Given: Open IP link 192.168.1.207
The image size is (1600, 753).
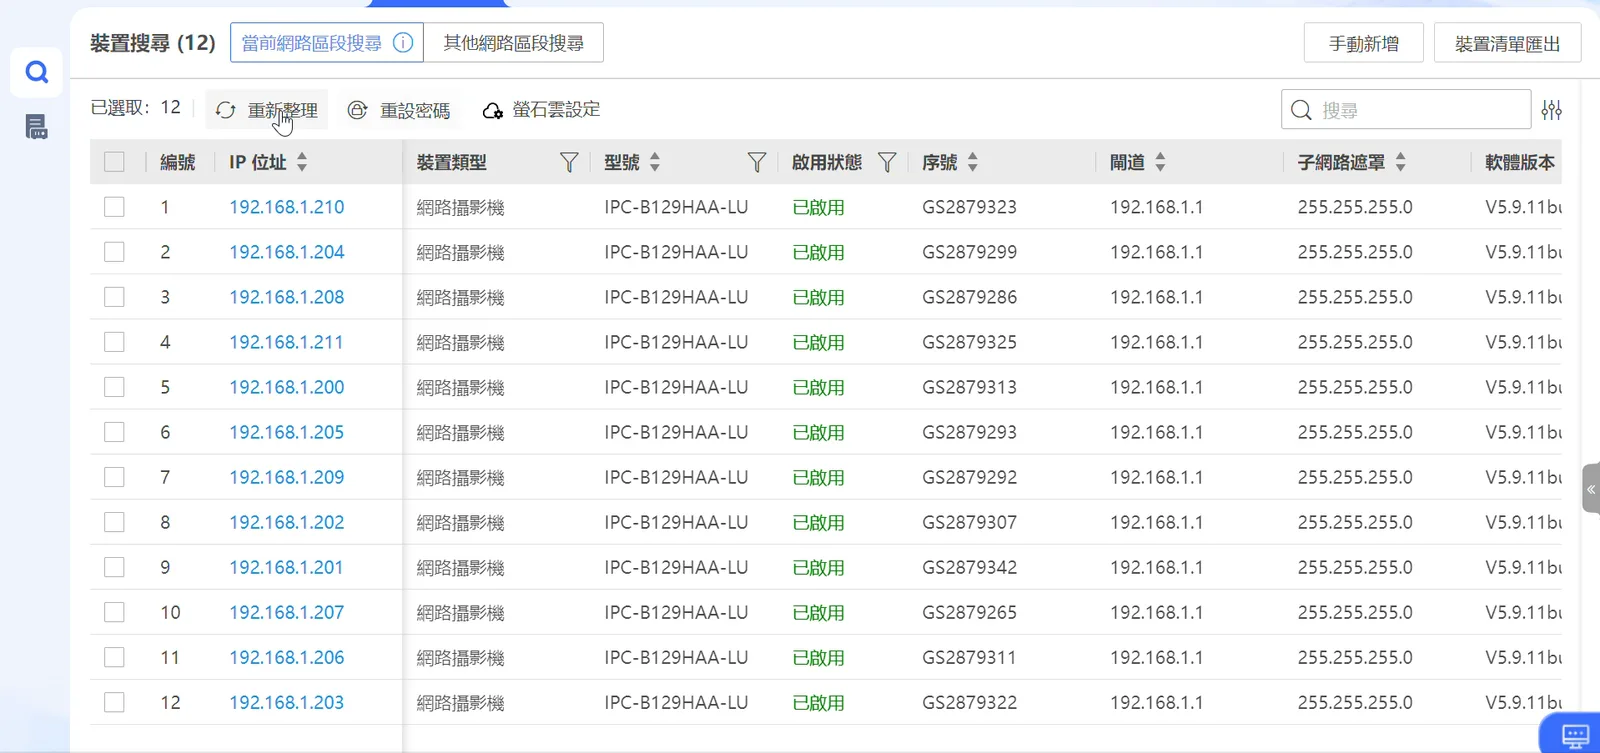Looking at the screenshot, I should 286,612.
